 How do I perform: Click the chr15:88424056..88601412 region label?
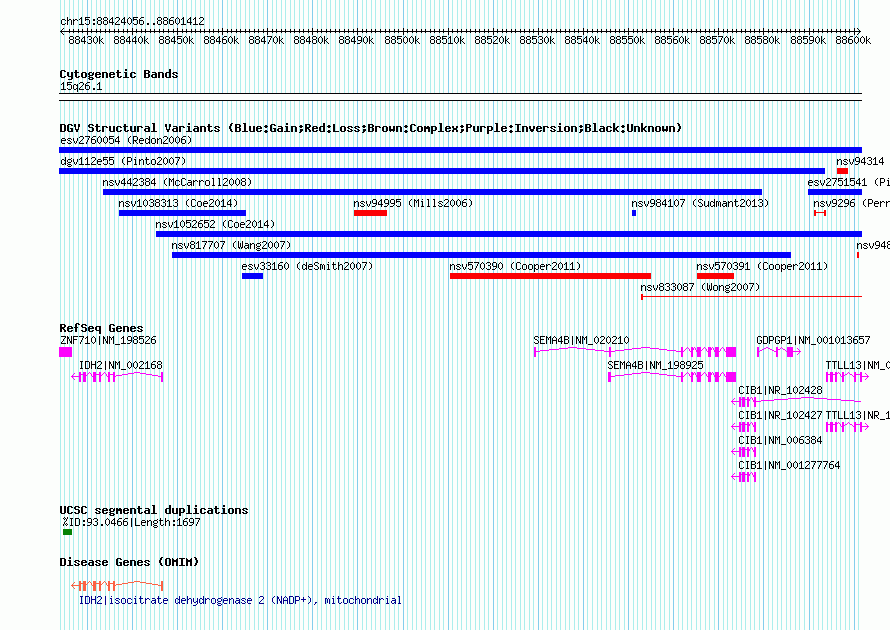[x=132, y=21]
